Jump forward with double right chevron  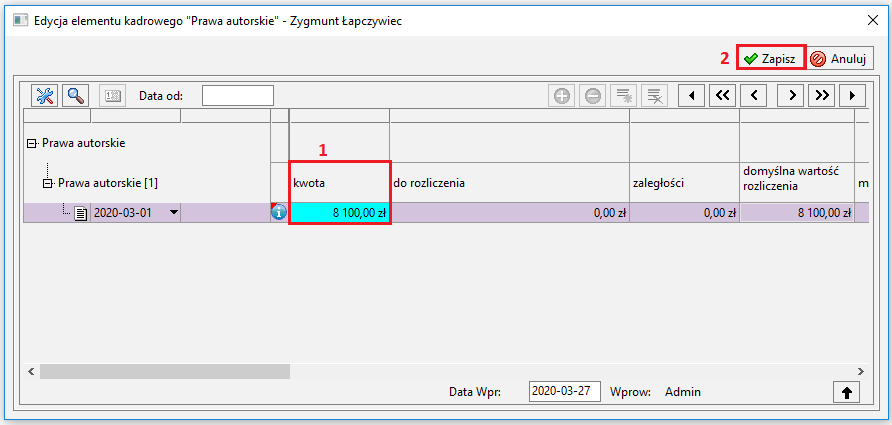click(821, 96)
